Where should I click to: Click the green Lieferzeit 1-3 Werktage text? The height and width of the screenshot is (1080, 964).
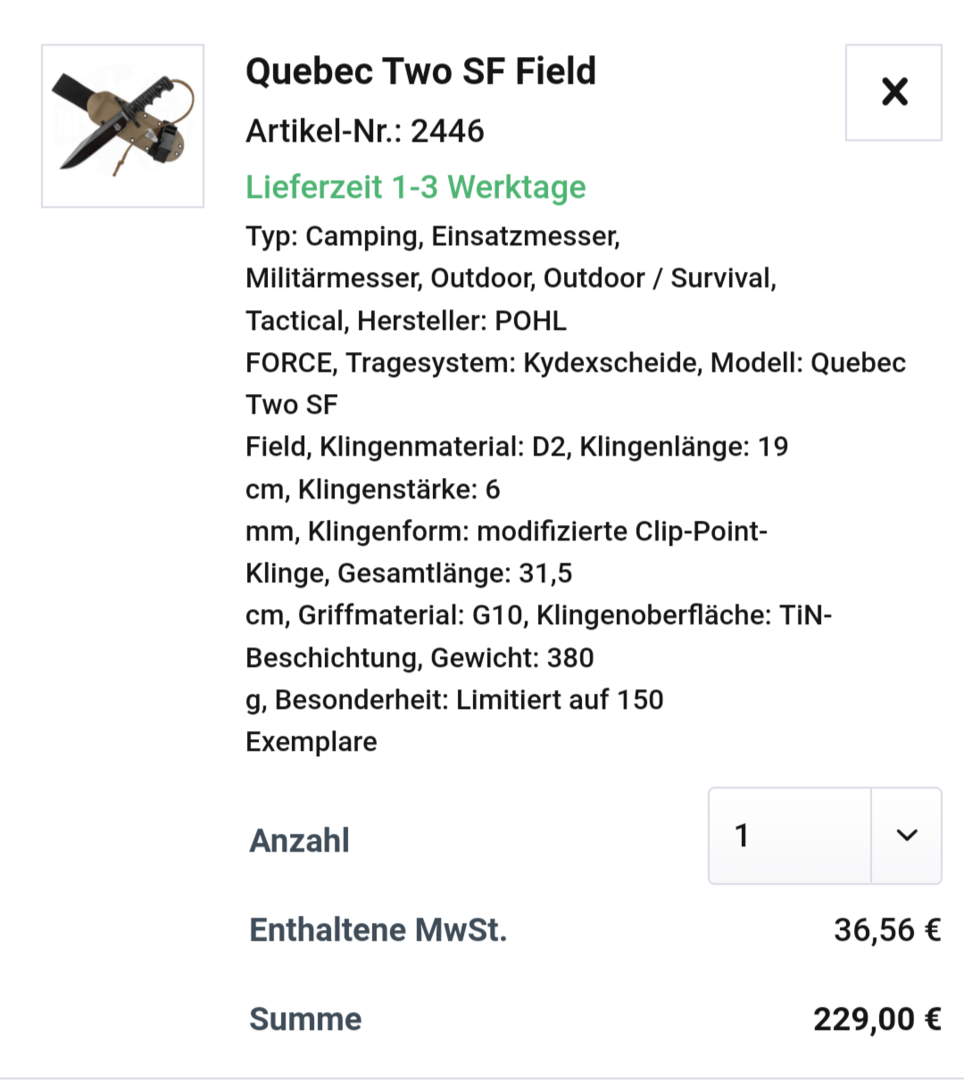point(415,187)
